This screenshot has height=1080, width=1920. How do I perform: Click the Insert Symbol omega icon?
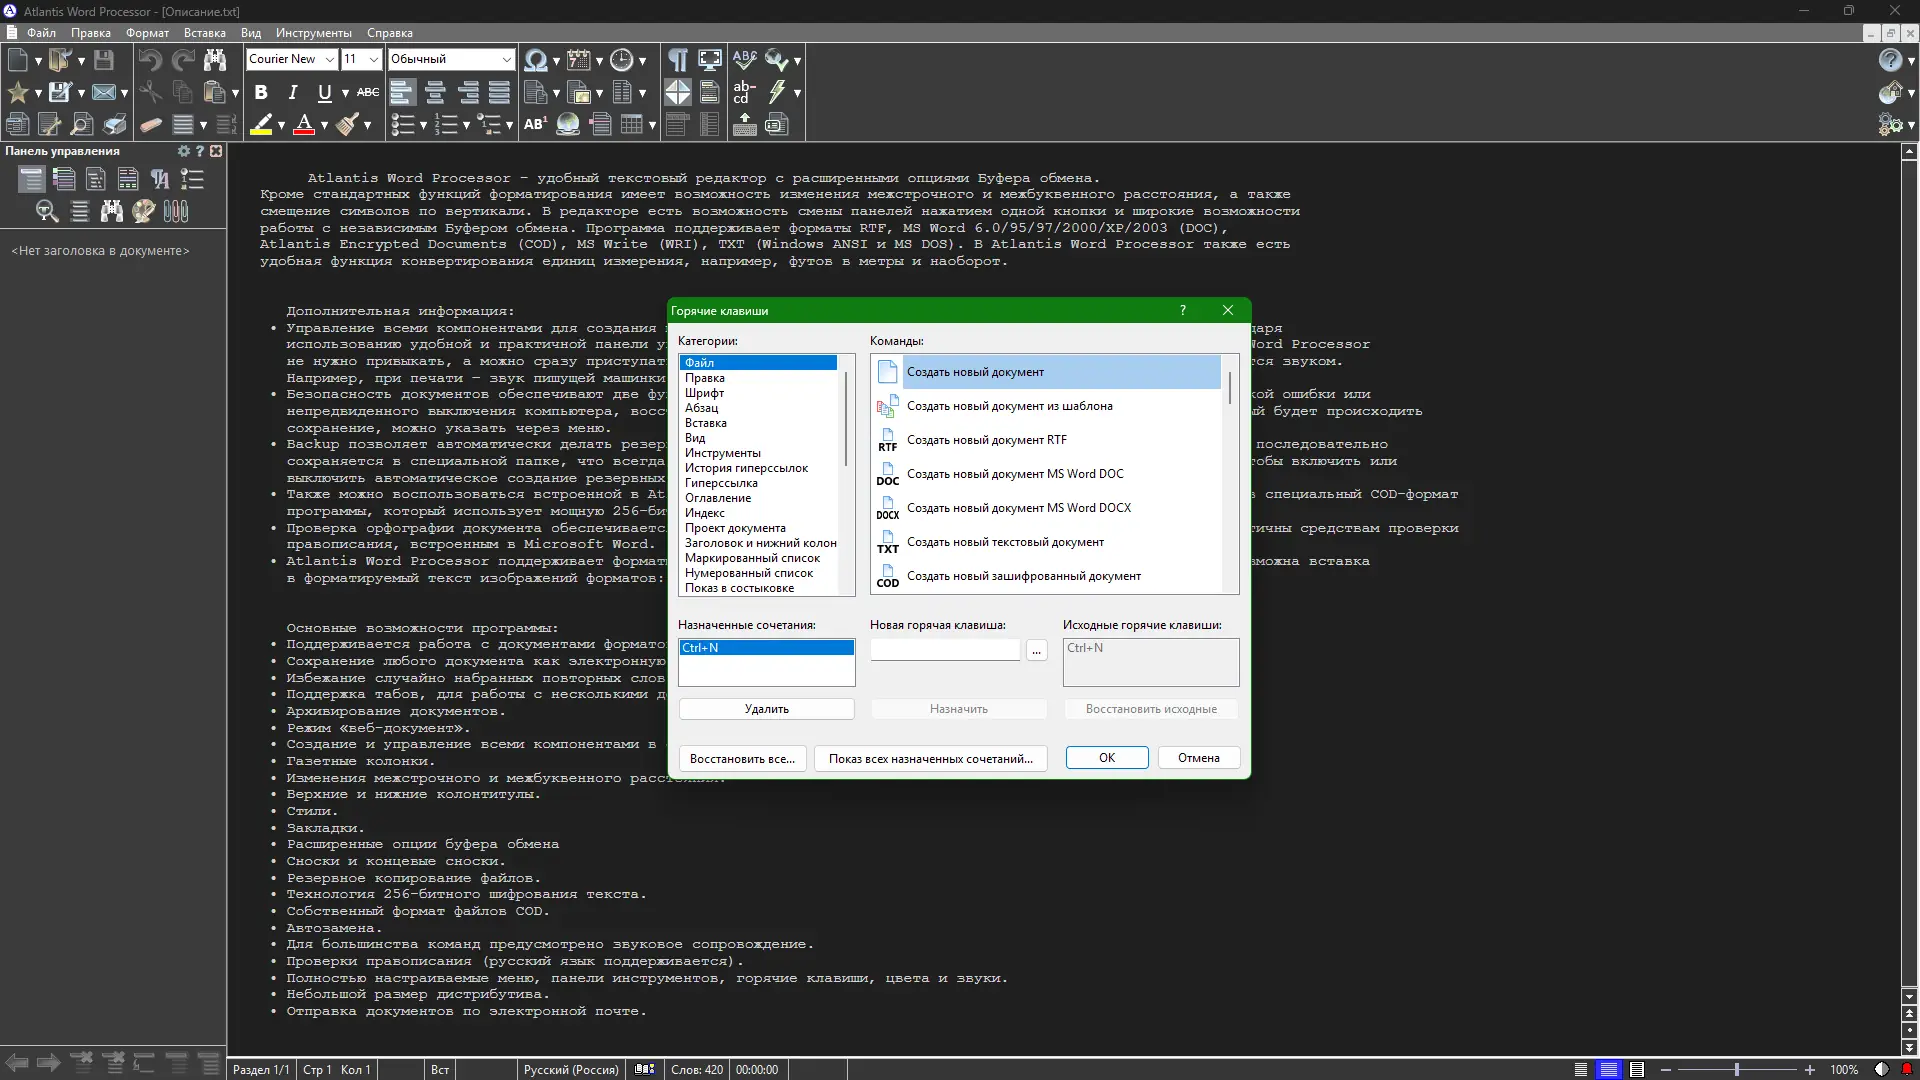[x=535, y=60]
